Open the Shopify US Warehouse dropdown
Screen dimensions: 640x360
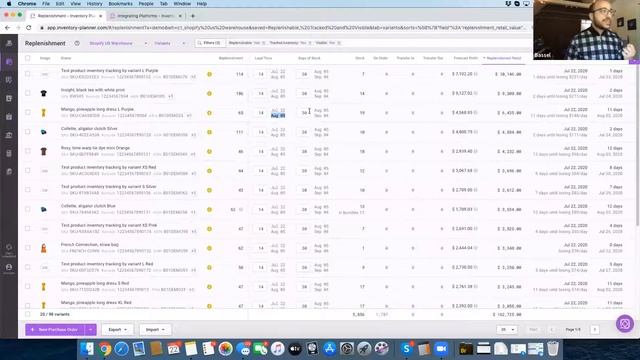coord(118,43)
